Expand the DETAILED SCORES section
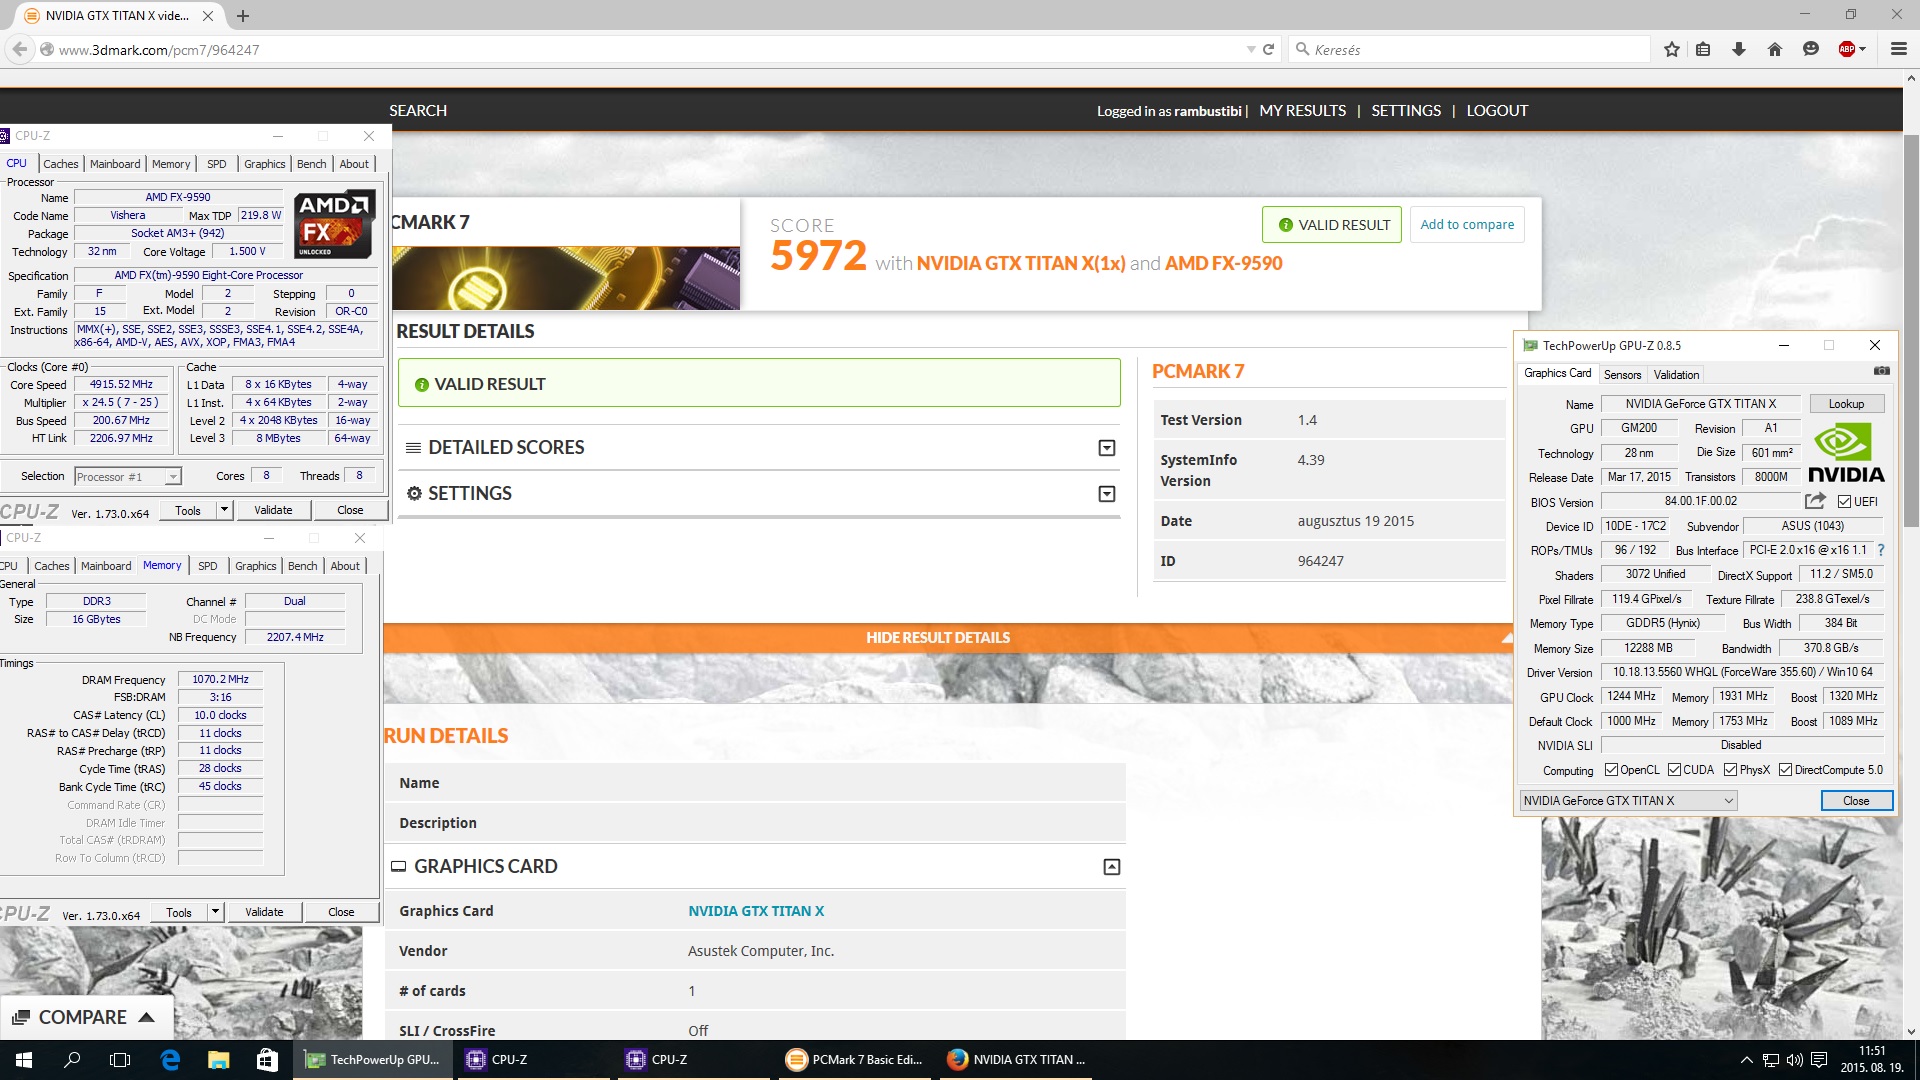 (1107, 448)
